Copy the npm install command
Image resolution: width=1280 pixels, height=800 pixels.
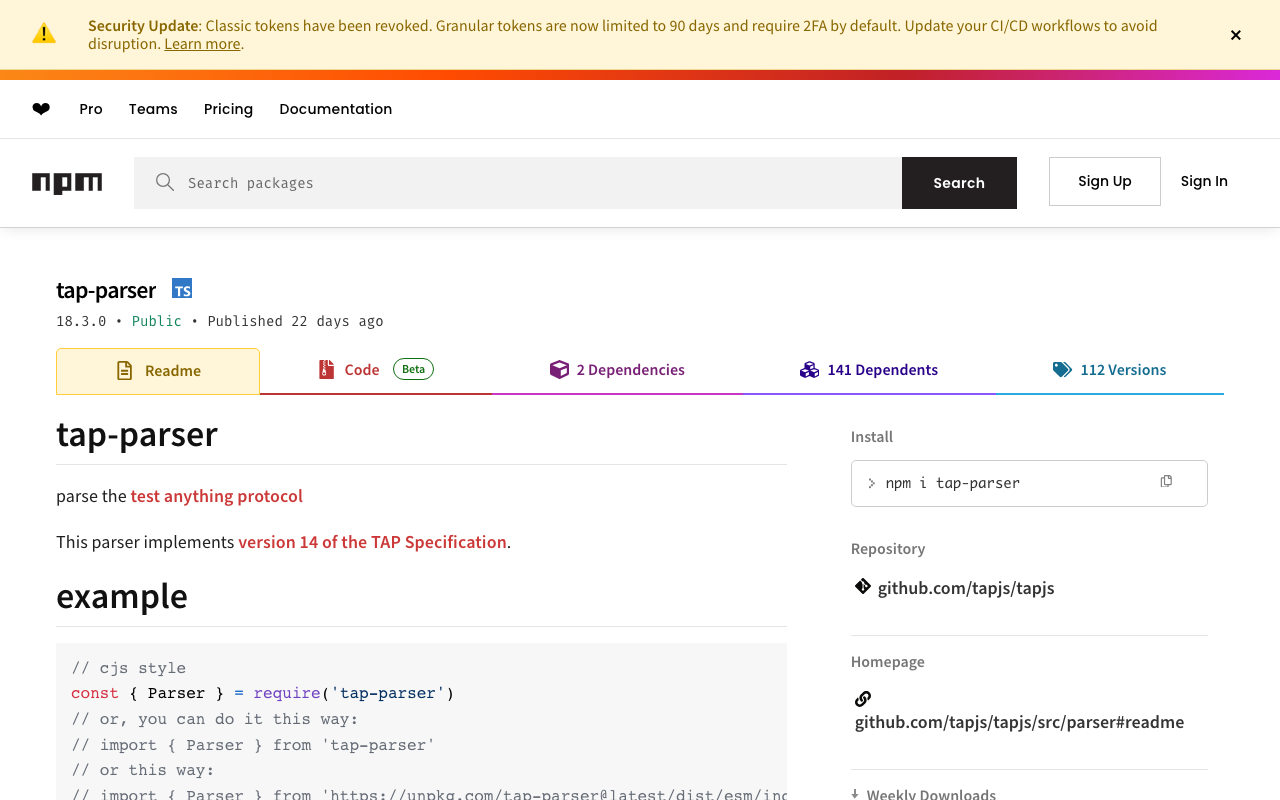1166,482
